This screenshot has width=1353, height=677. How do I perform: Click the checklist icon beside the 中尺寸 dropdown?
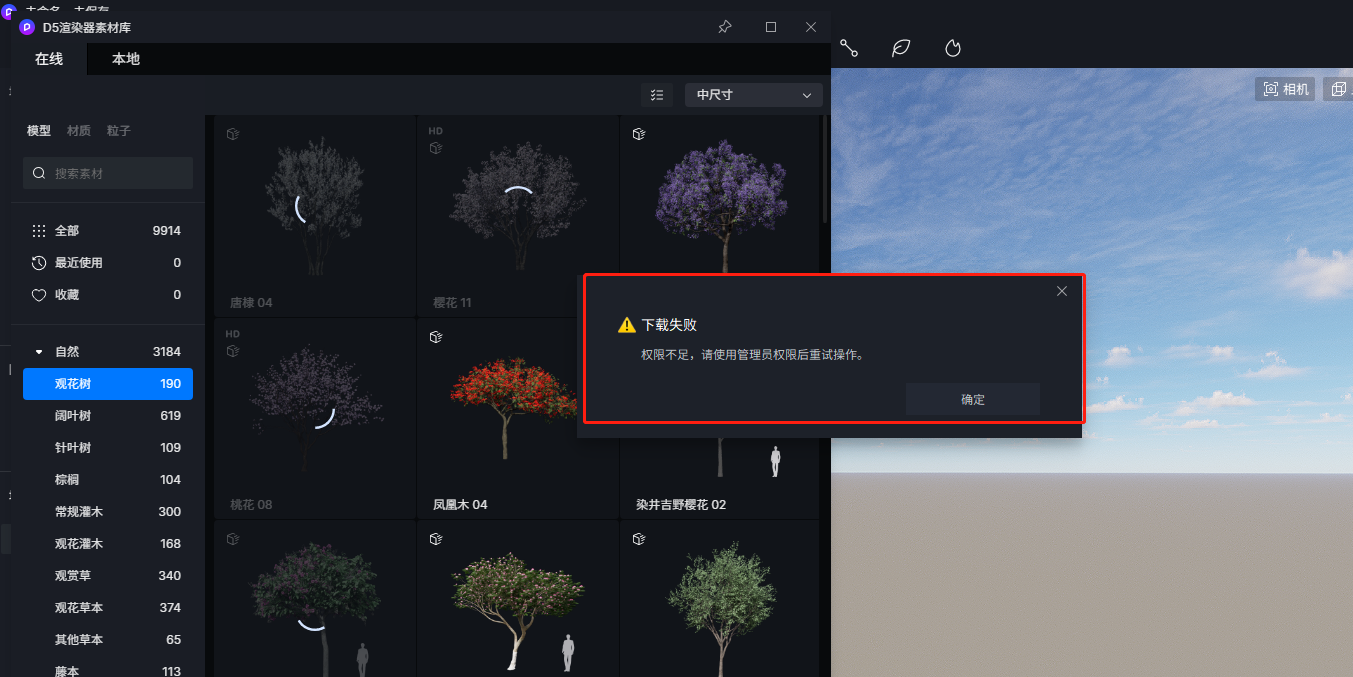(657, 95)
